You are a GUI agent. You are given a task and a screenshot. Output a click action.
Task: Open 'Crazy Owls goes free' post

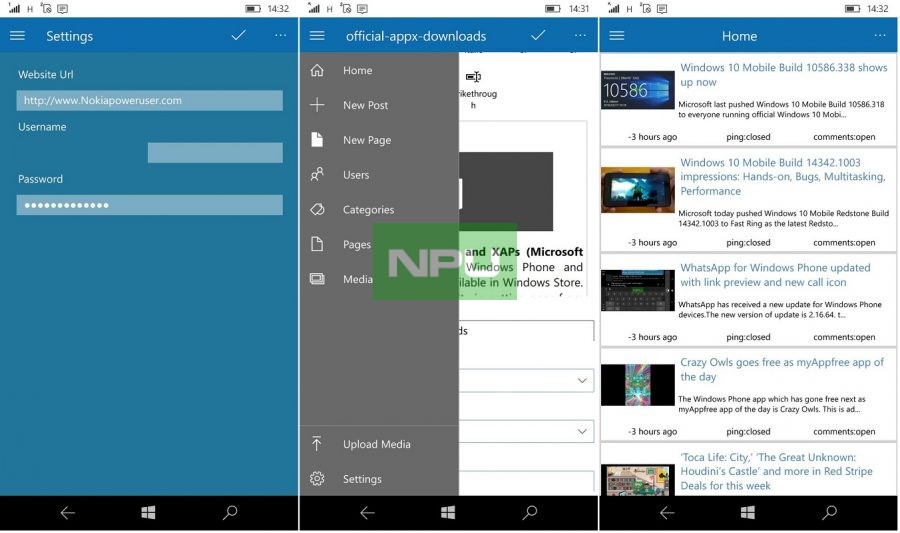click(x=782, y=369)
